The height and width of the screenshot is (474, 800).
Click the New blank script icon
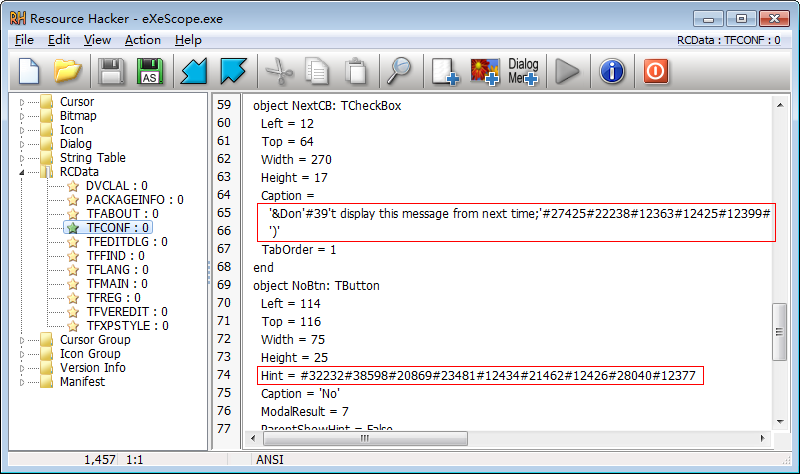tap(29, 71)
